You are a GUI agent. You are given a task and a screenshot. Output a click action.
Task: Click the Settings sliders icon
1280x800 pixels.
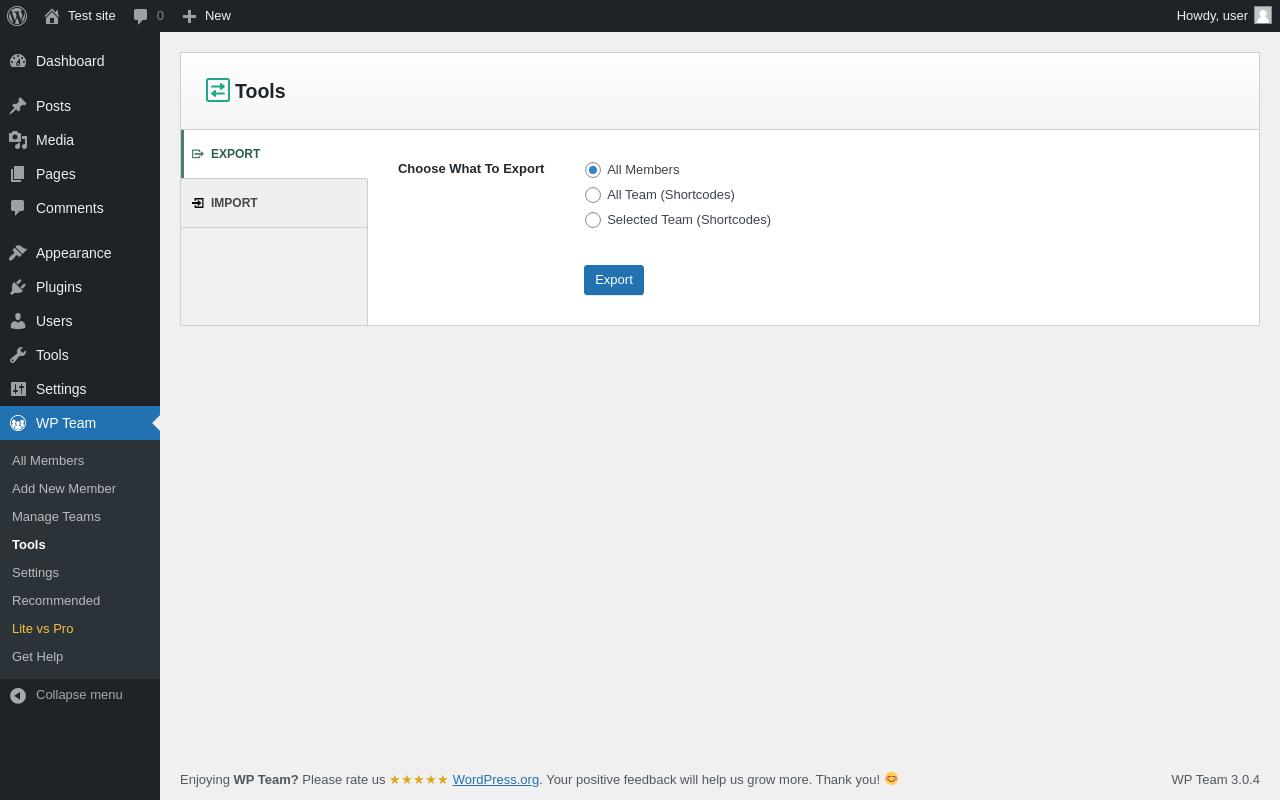click(x=18, y=389)
